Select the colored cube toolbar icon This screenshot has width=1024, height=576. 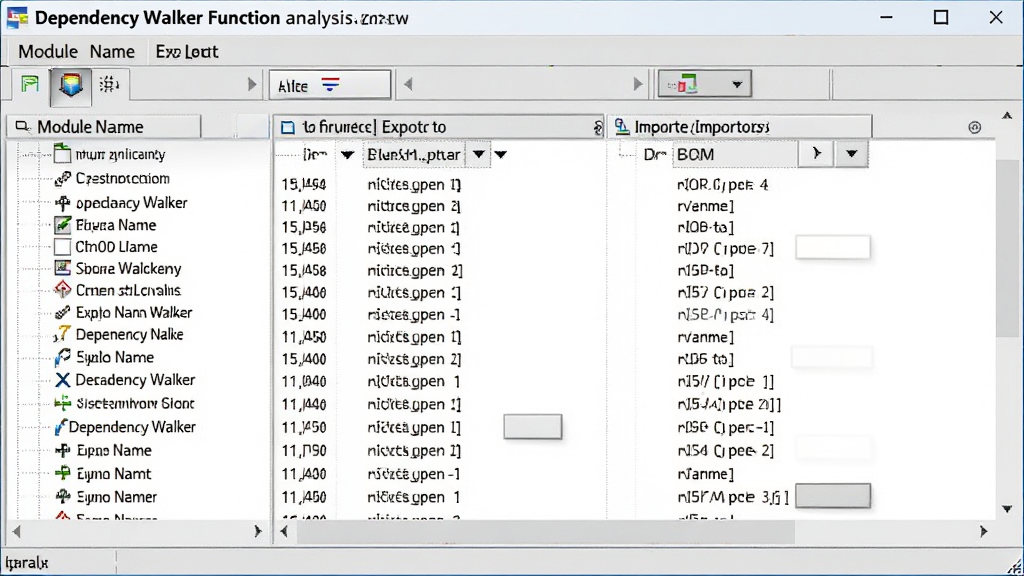(71, 86)
